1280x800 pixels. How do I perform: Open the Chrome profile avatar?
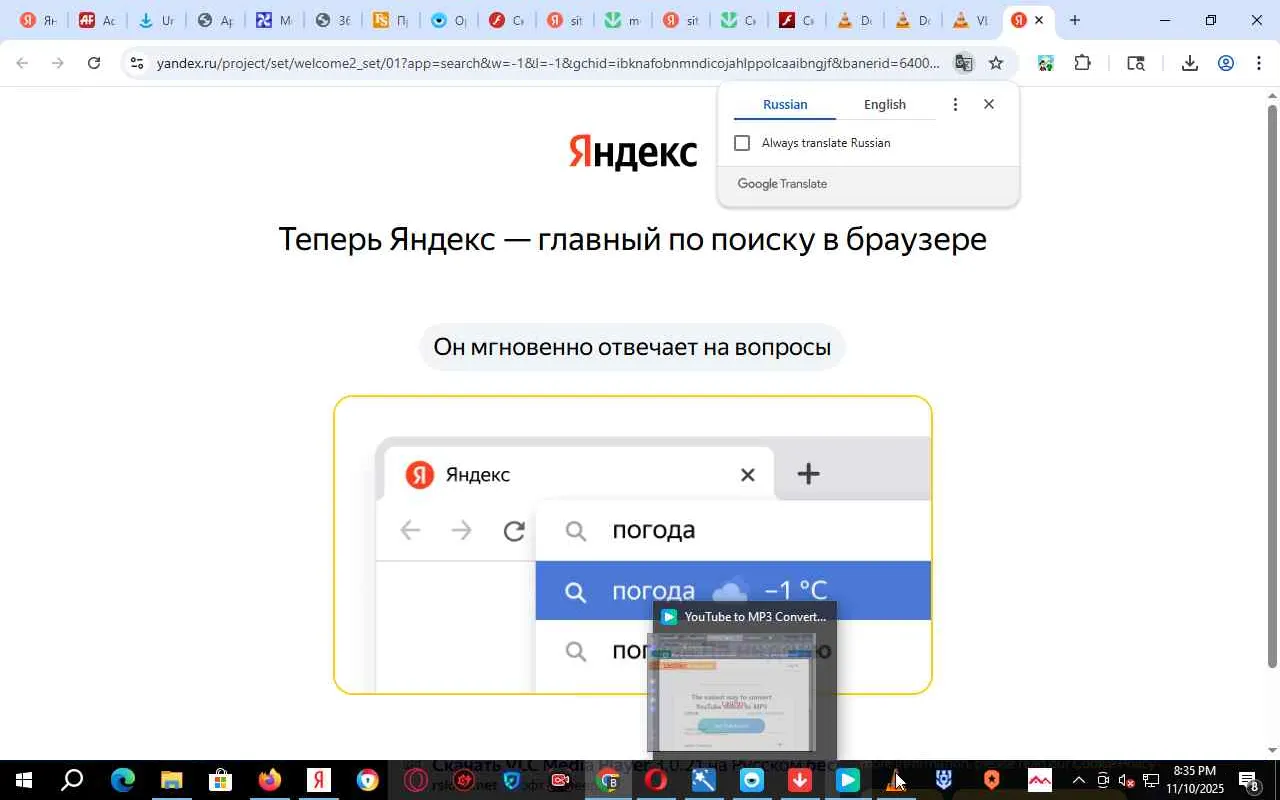coord(1226,63)
